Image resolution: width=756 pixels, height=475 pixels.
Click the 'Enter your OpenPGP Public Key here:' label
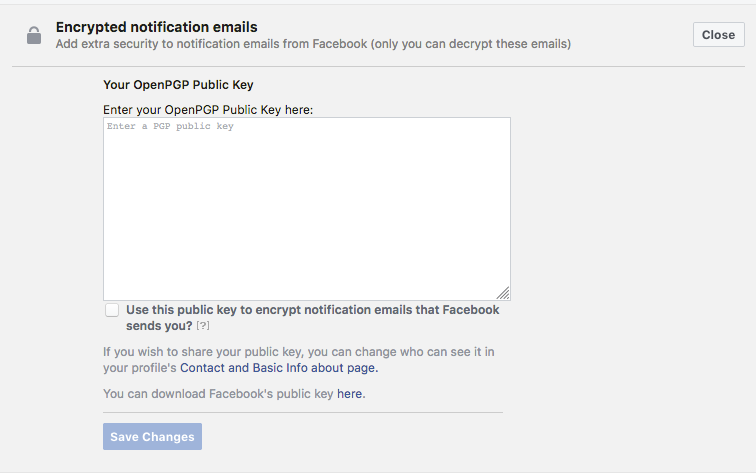coord(208,110)
